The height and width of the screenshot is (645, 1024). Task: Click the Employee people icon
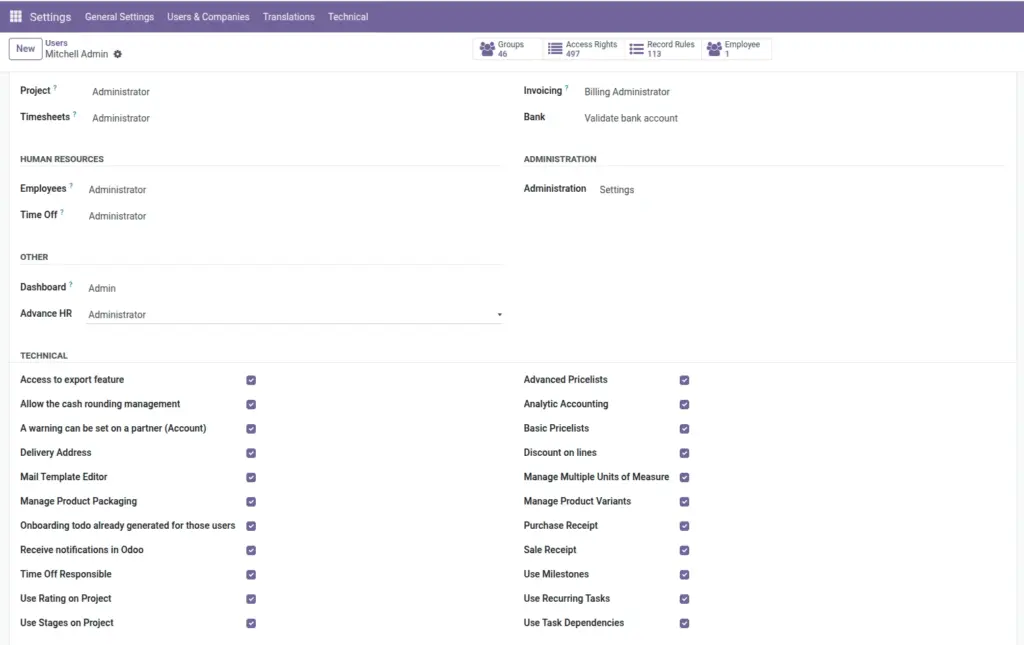click(x=714, y=49)
